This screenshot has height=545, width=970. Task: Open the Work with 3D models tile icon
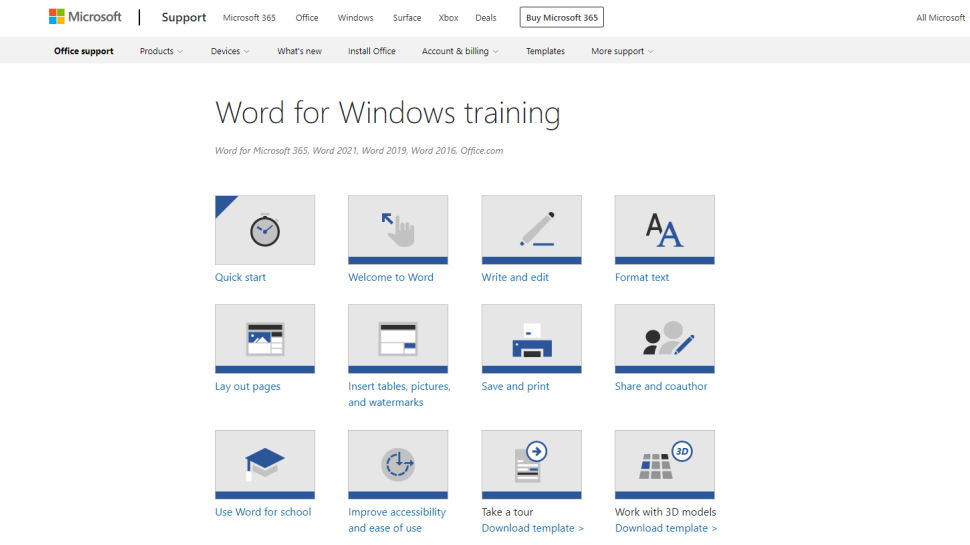pos(664,465)
